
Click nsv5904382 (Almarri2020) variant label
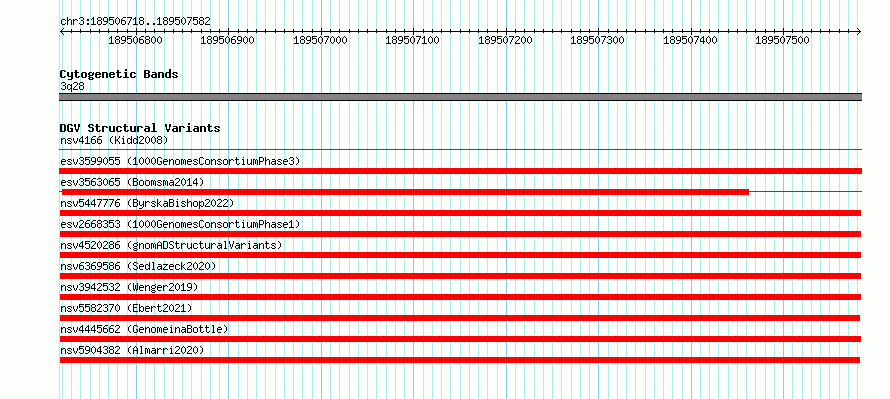[132, 350]
